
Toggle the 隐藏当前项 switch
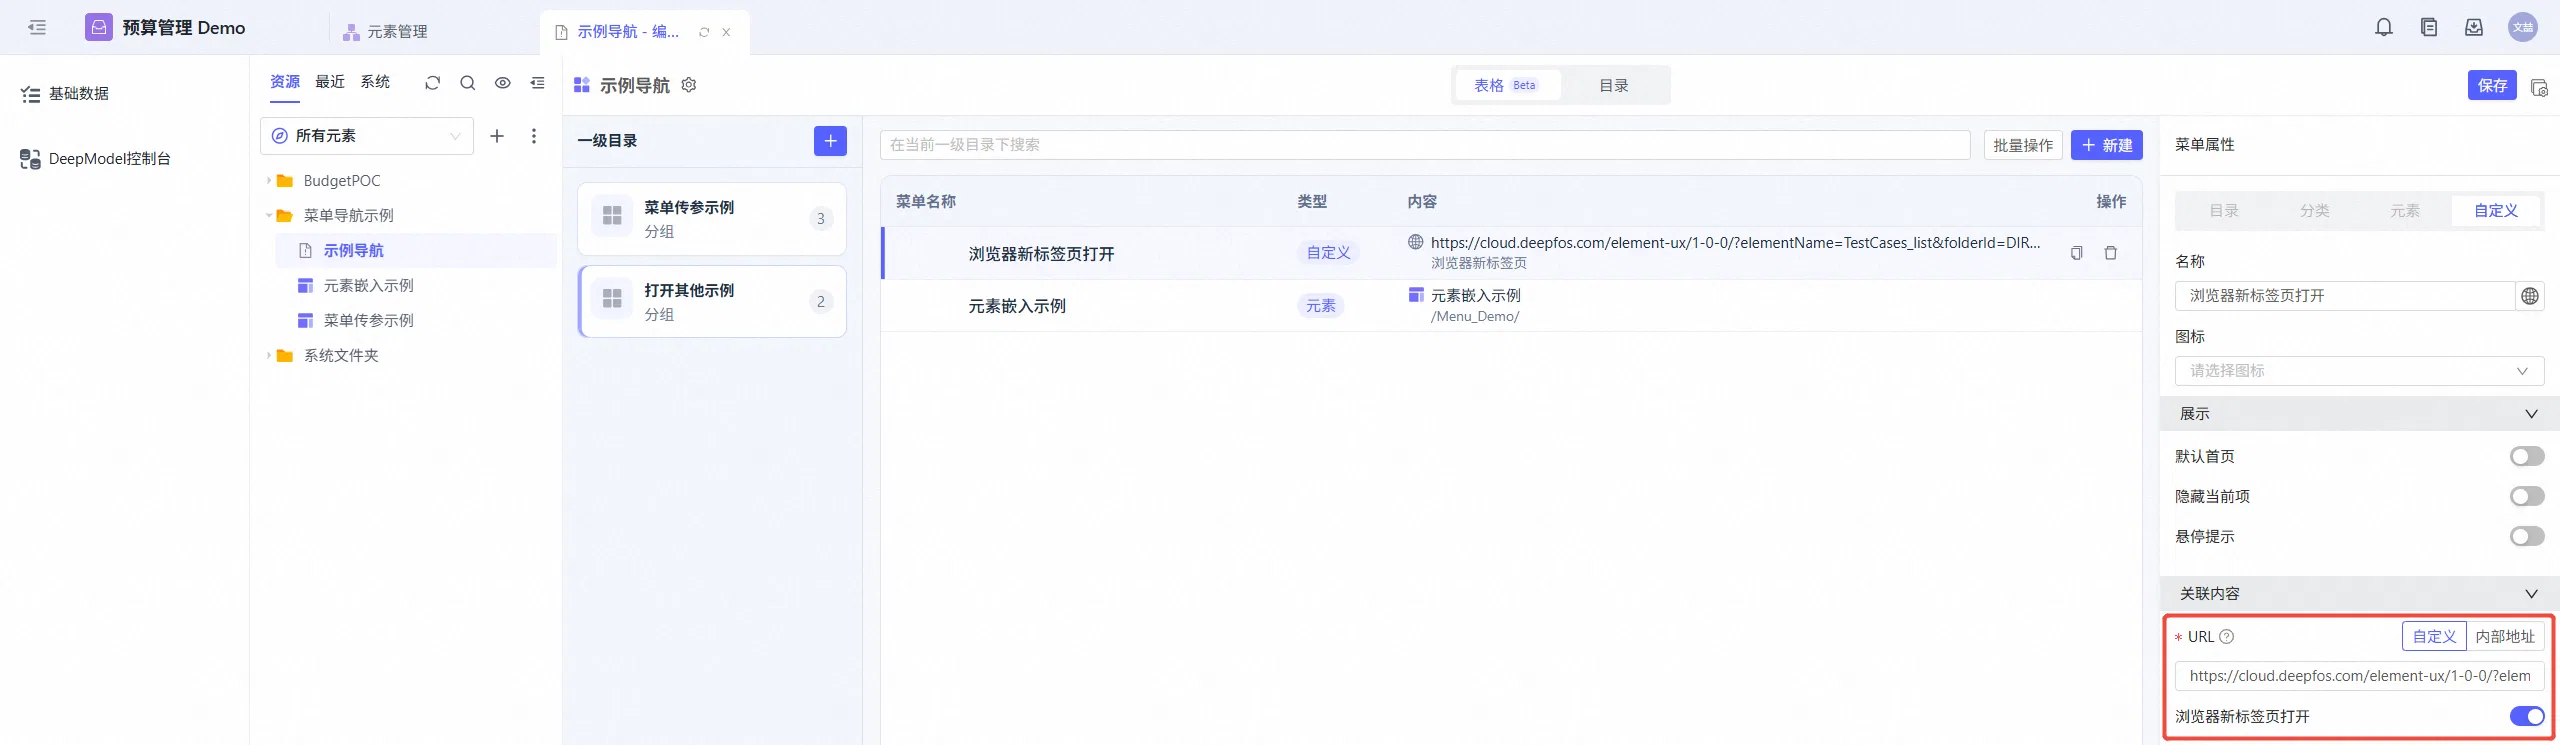click(x=2527, y=497)
